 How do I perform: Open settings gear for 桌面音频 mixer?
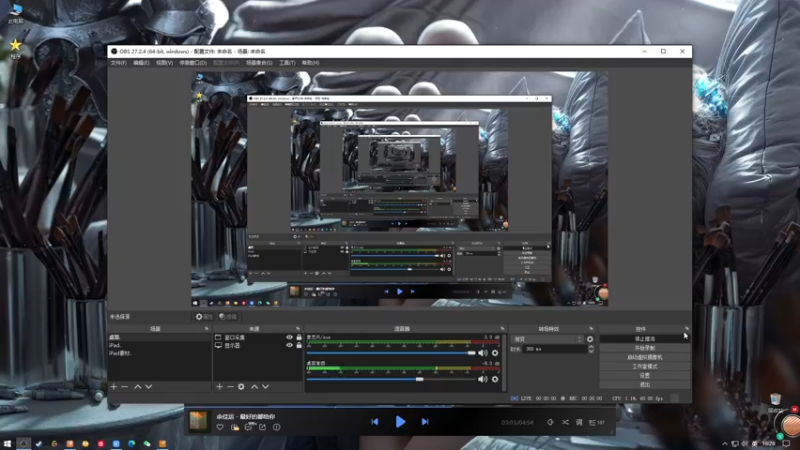[x=495, y=379]
